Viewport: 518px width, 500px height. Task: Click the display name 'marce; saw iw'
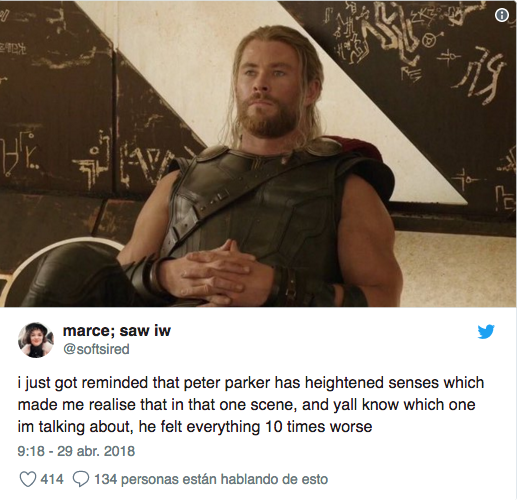pos(117,331)
